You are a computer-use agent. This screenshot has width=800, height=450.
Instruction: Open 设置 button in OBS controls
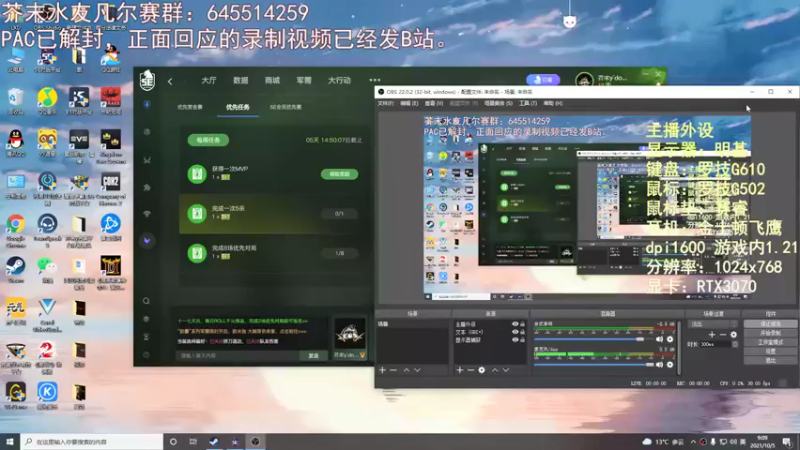pos(770,352)
